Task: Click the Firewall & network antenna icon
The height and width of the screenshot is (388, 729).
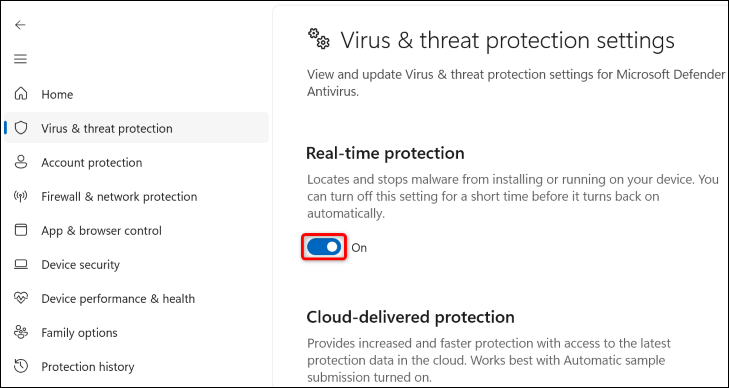Action: click(x=21, y=197)
